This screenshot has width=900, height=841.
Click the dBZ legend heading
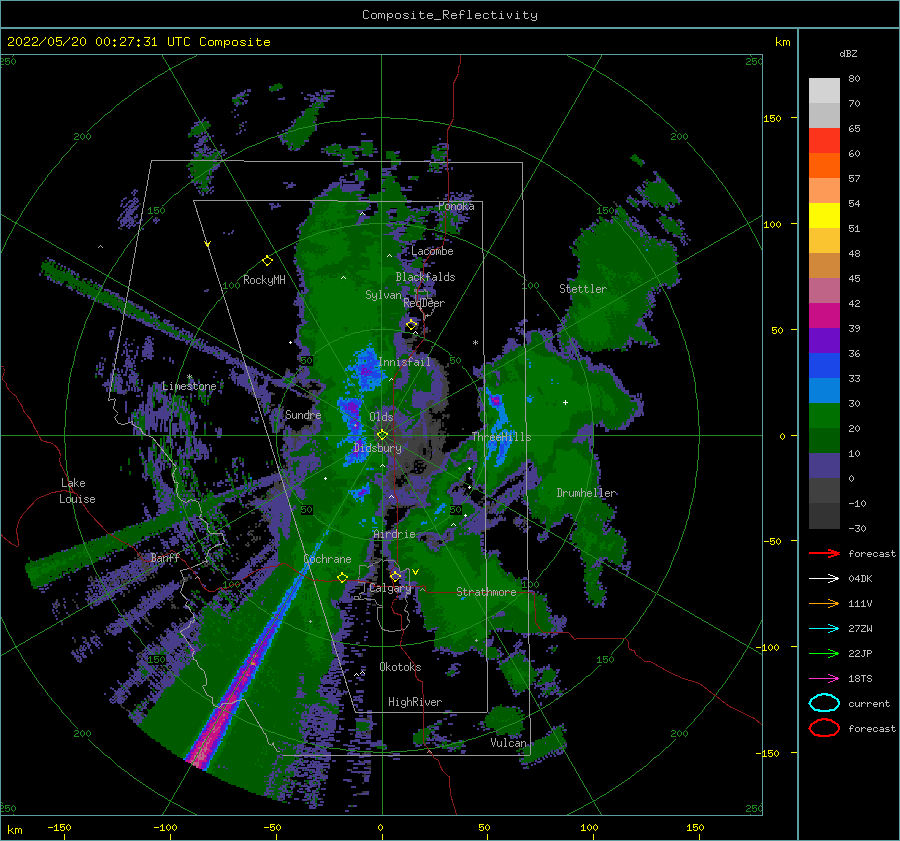[848, 53]
